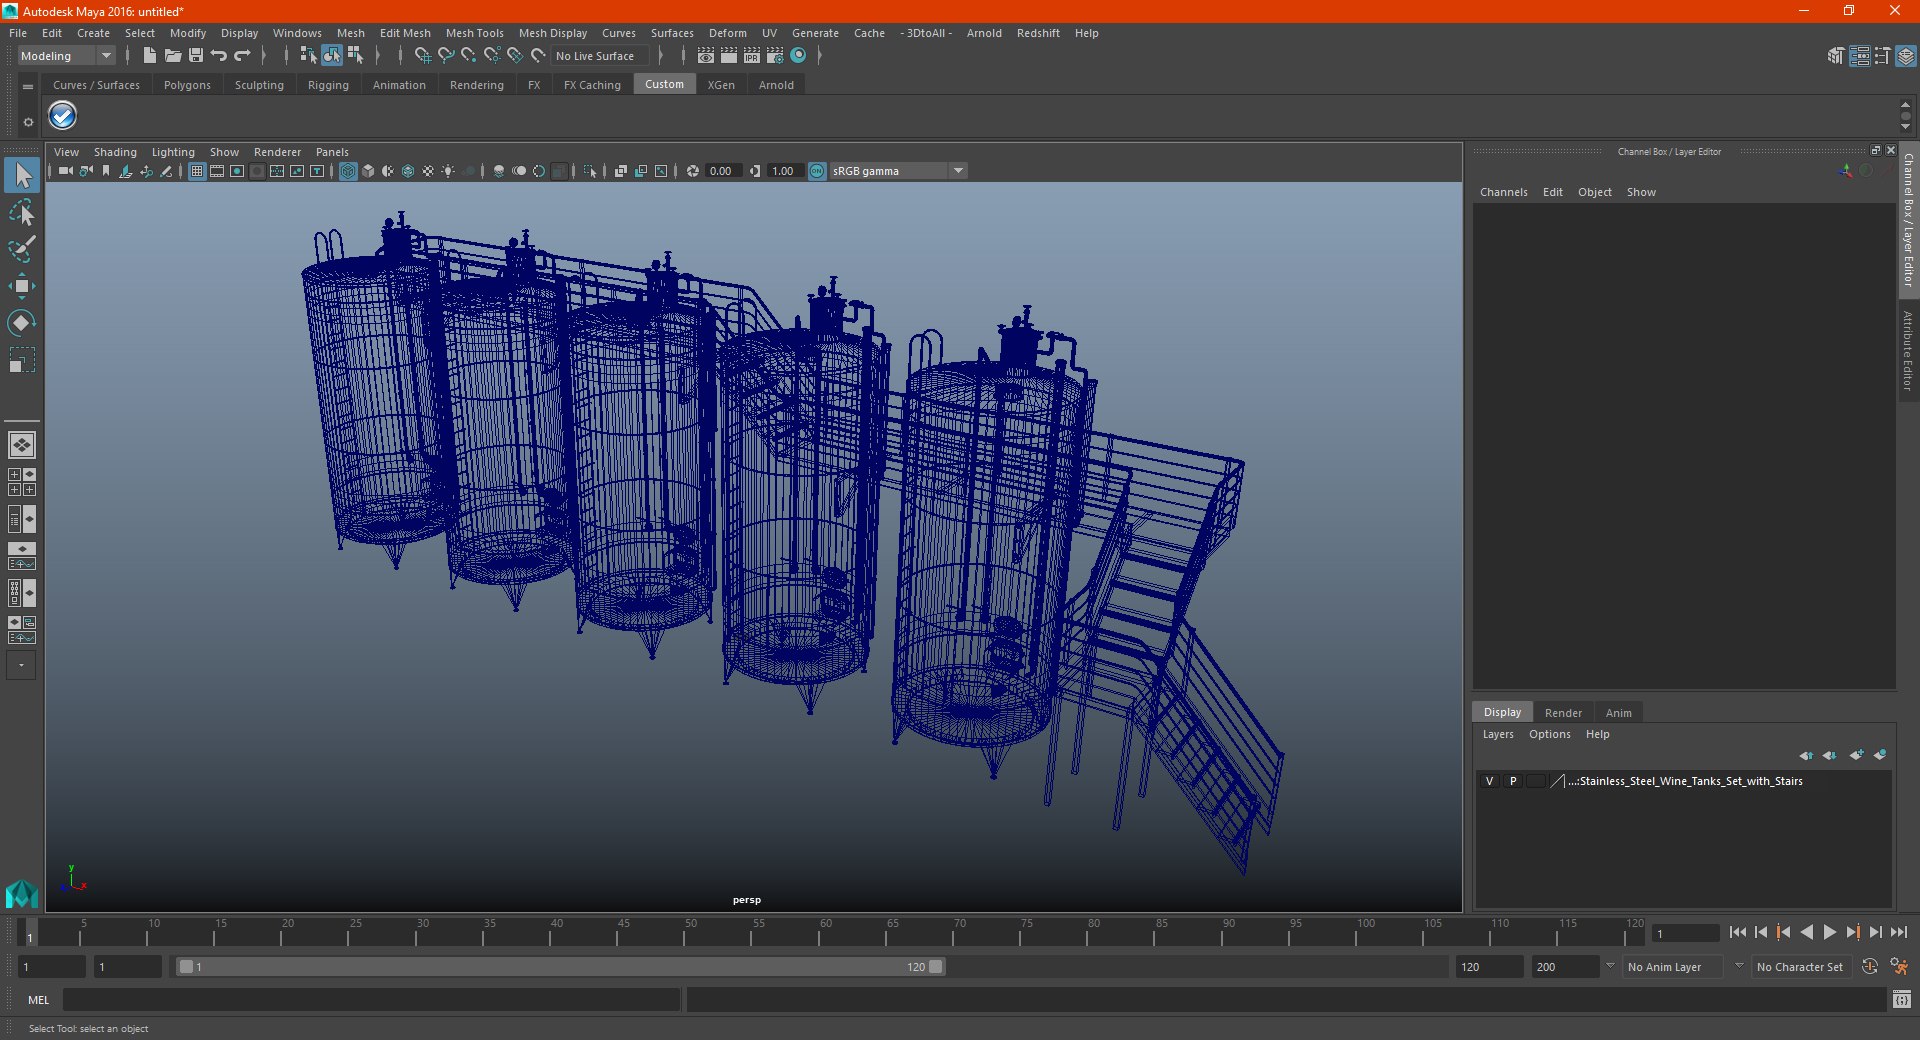Open the Mesh Tools menu
1920x1040 pixels.
[474, 33]
